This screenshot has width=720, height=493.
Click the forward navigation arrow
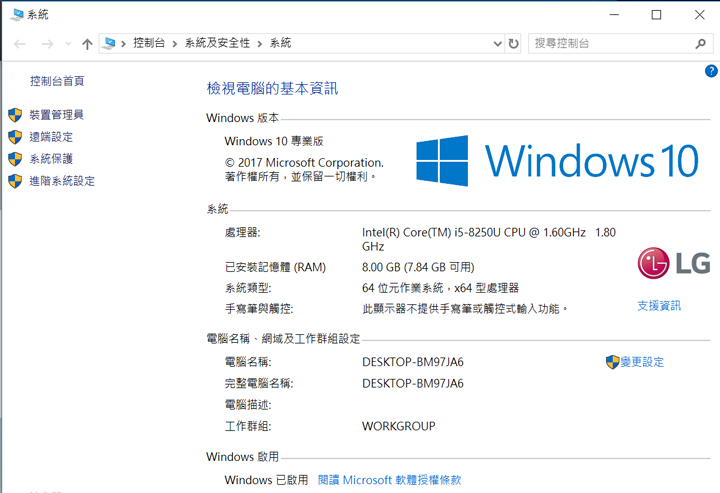pyautogui.click(x=47, y=44)
